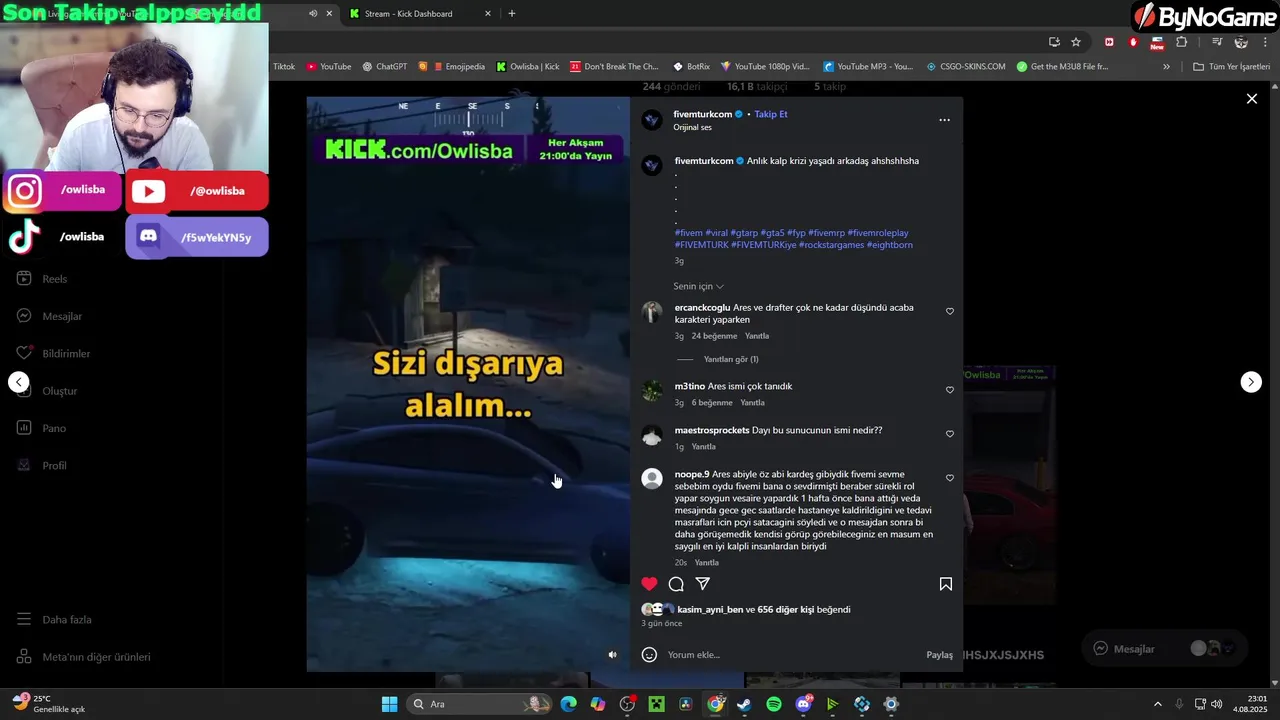Open Pano in the sidebar
The height and width of the screenshot is (720, 1280).
(41, 428)
